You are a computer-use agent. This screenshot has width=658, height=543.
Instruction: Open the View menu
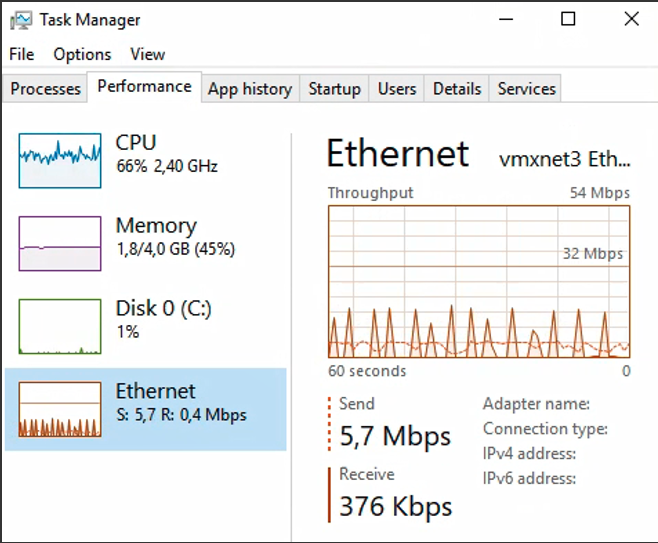click(147, 54)
